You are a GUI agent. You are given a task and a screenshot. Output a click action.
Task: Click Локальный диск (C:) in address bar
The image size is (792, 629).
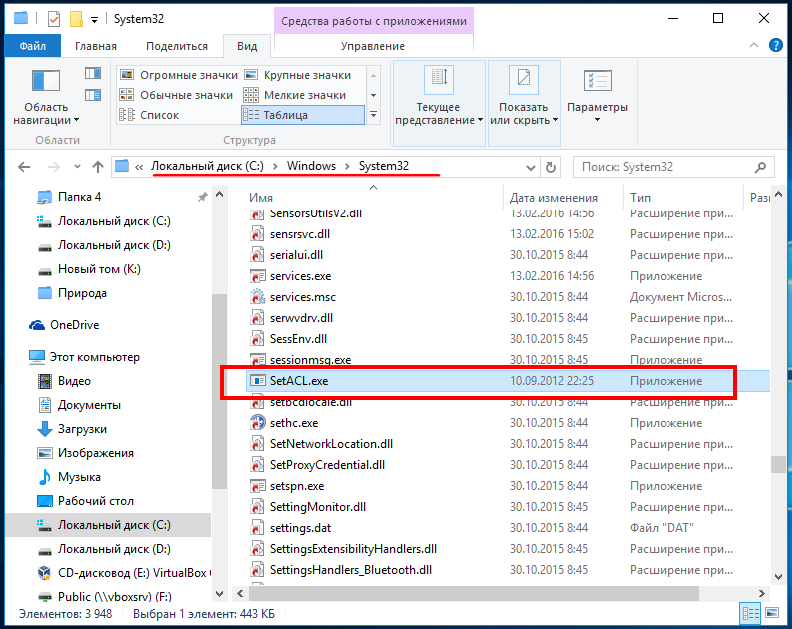[x=207, y=166]
